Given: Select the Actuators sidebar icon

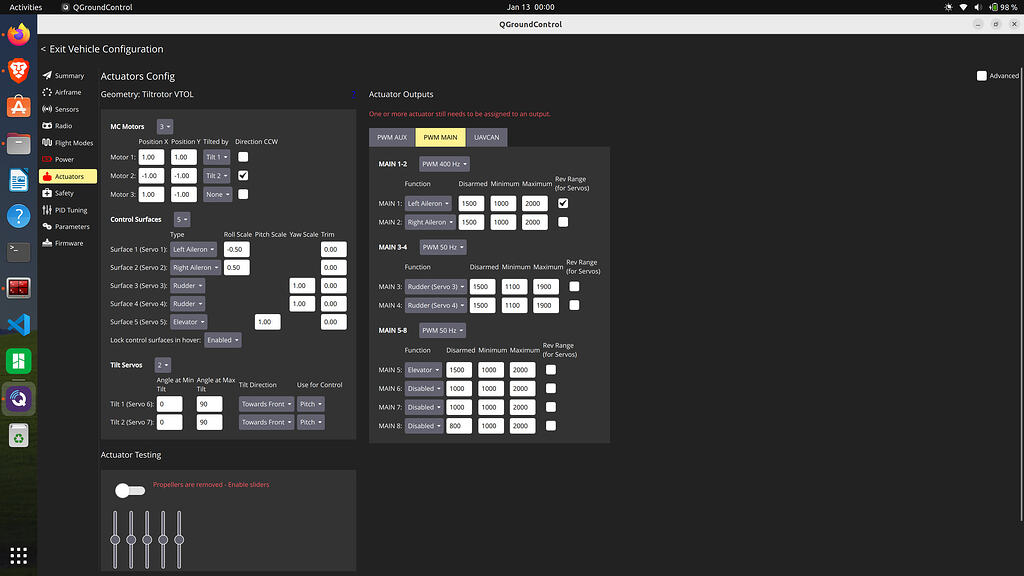Looking at the screenshot, I should (47, 176).
